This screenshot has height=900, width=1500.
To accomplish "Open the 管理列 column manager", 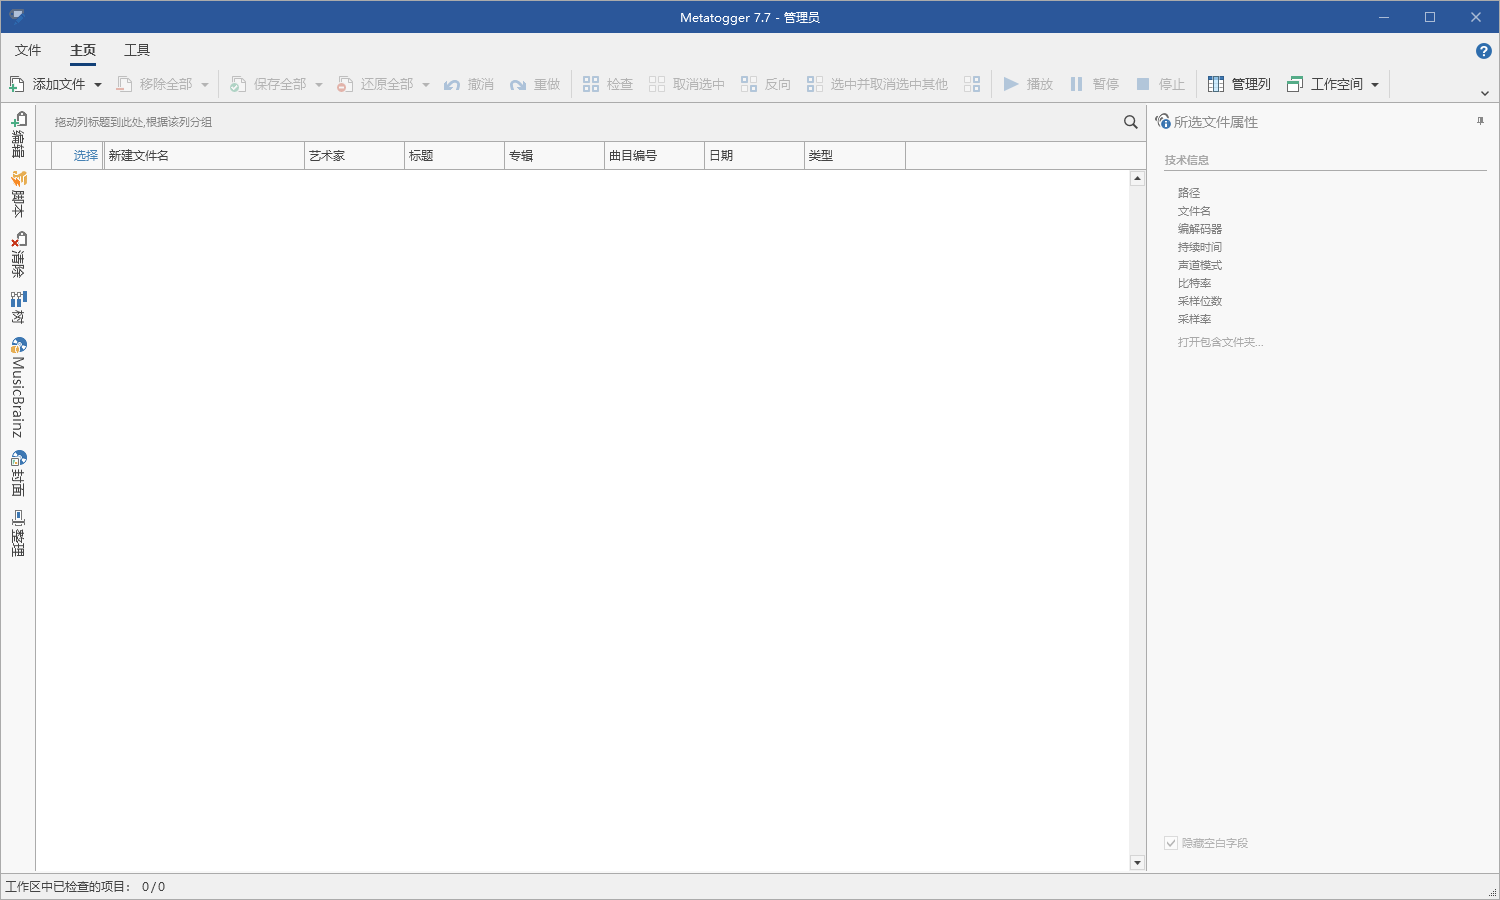I will point(1239,84).
